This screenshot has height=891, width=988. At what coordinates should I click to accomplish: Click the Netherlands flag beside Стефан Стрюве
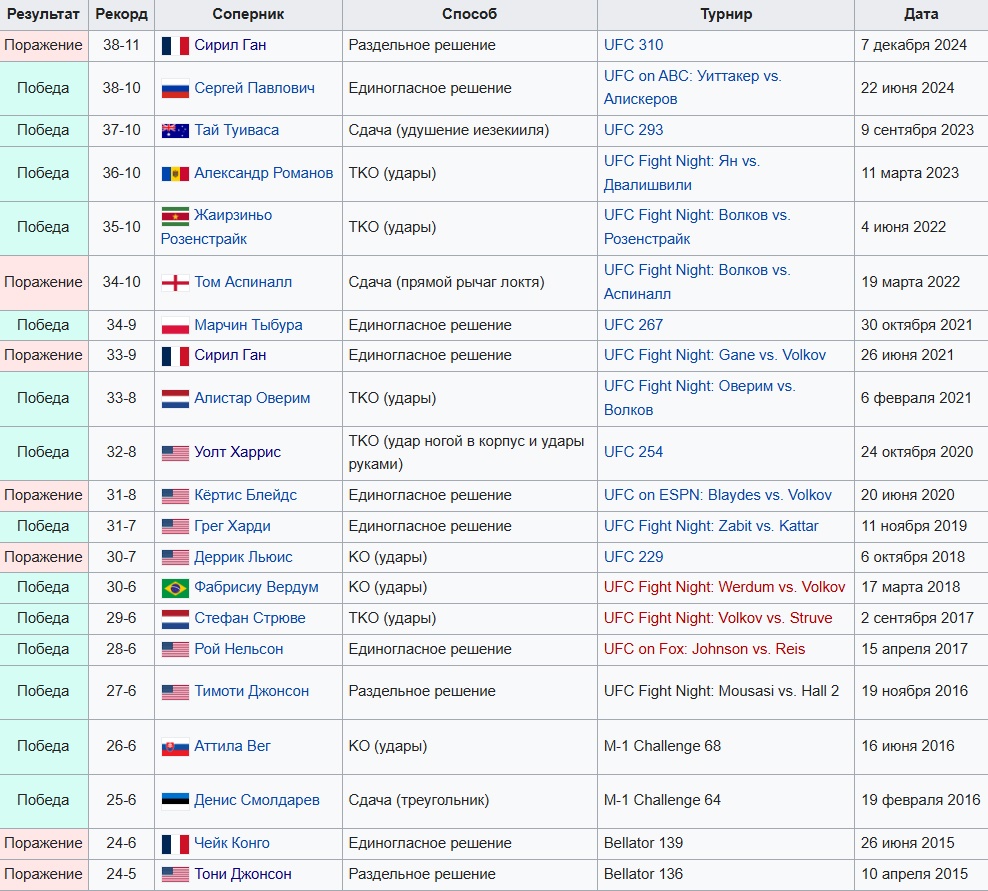175,618
